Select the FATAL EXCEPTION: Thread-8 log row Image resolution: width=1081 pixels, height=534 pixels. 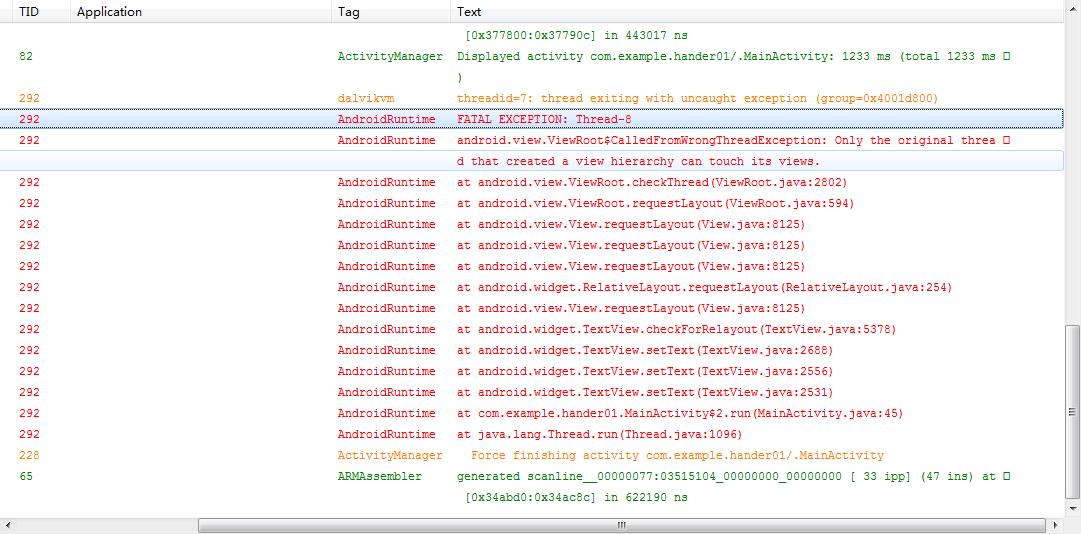pos(544,119)
